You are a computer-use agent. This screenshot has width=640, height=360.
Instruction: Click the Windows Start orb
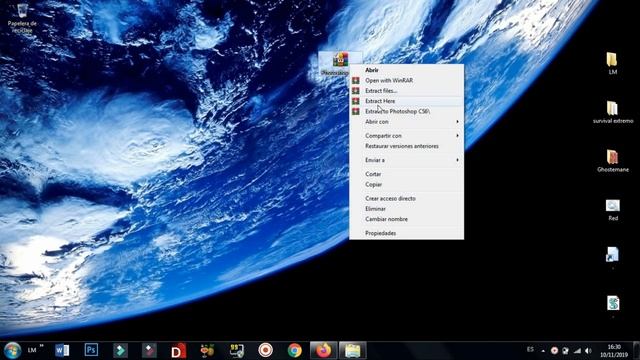[x=12, y=350]
